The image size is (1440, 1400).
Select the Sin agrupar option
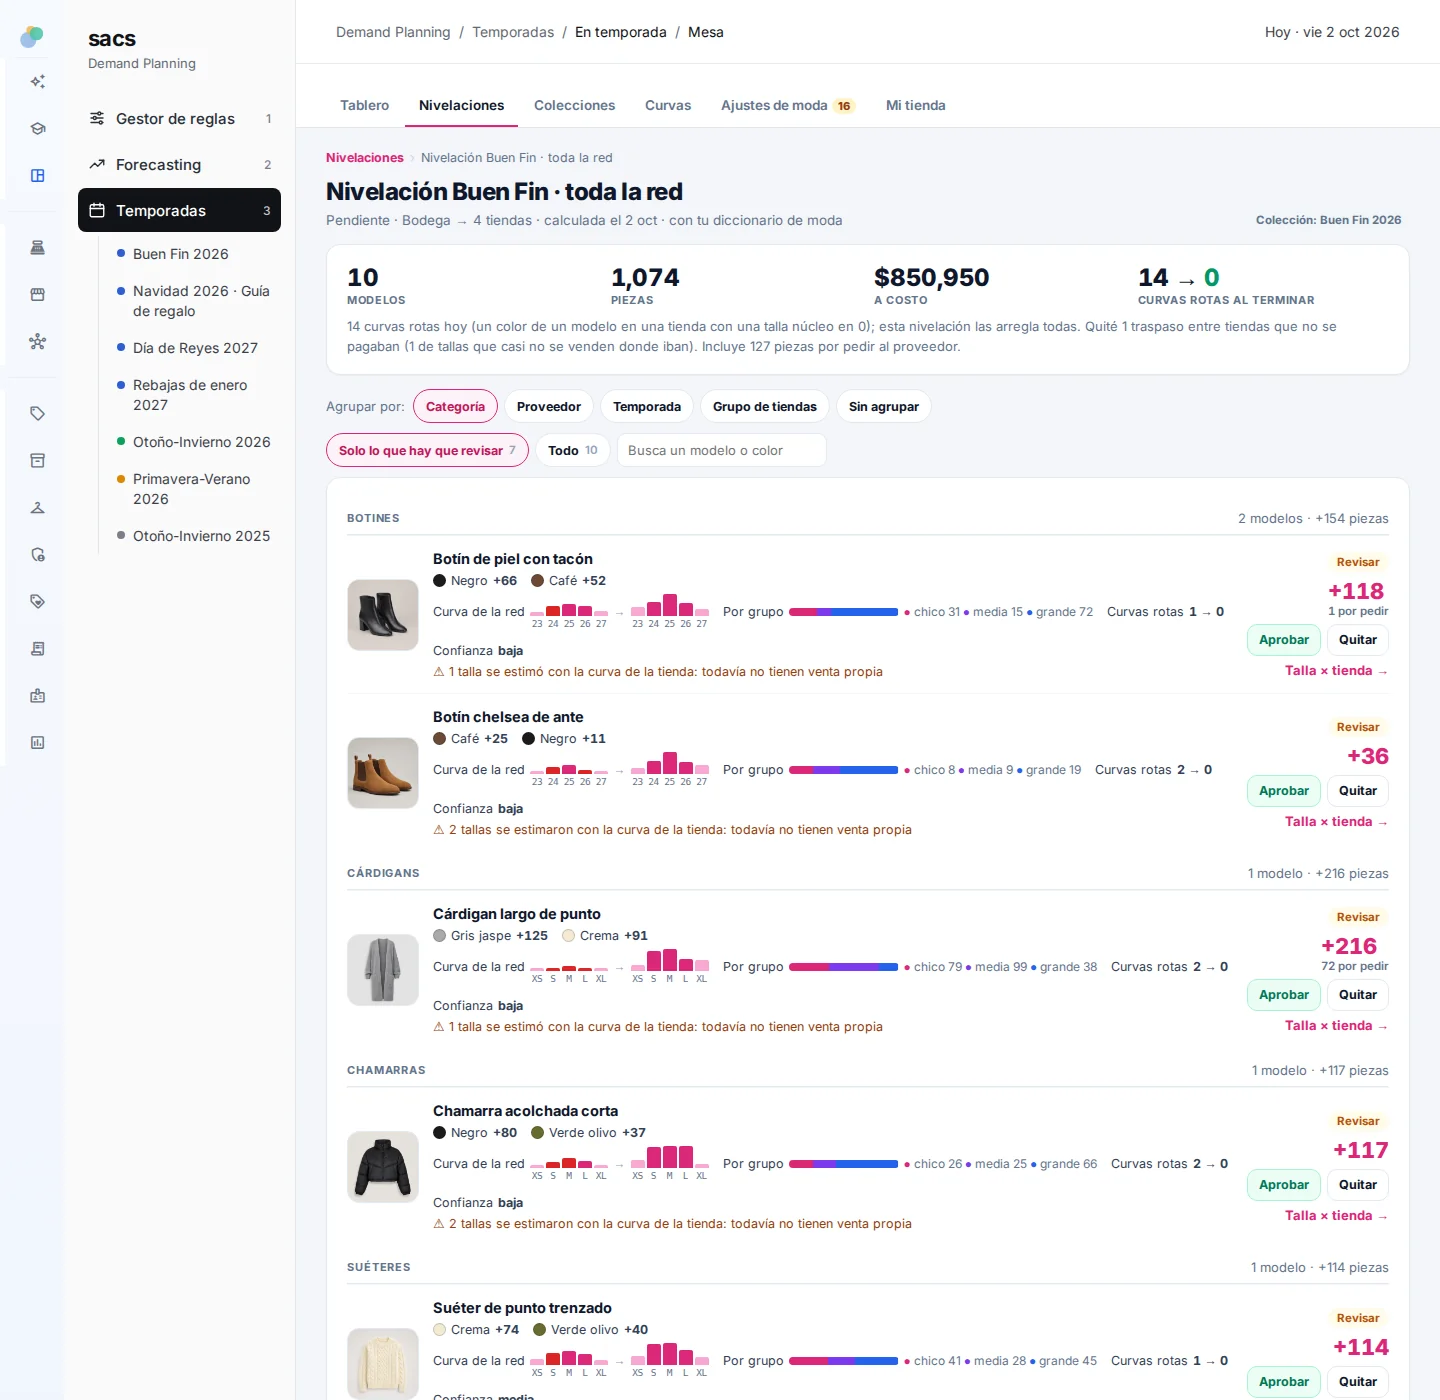884,406
